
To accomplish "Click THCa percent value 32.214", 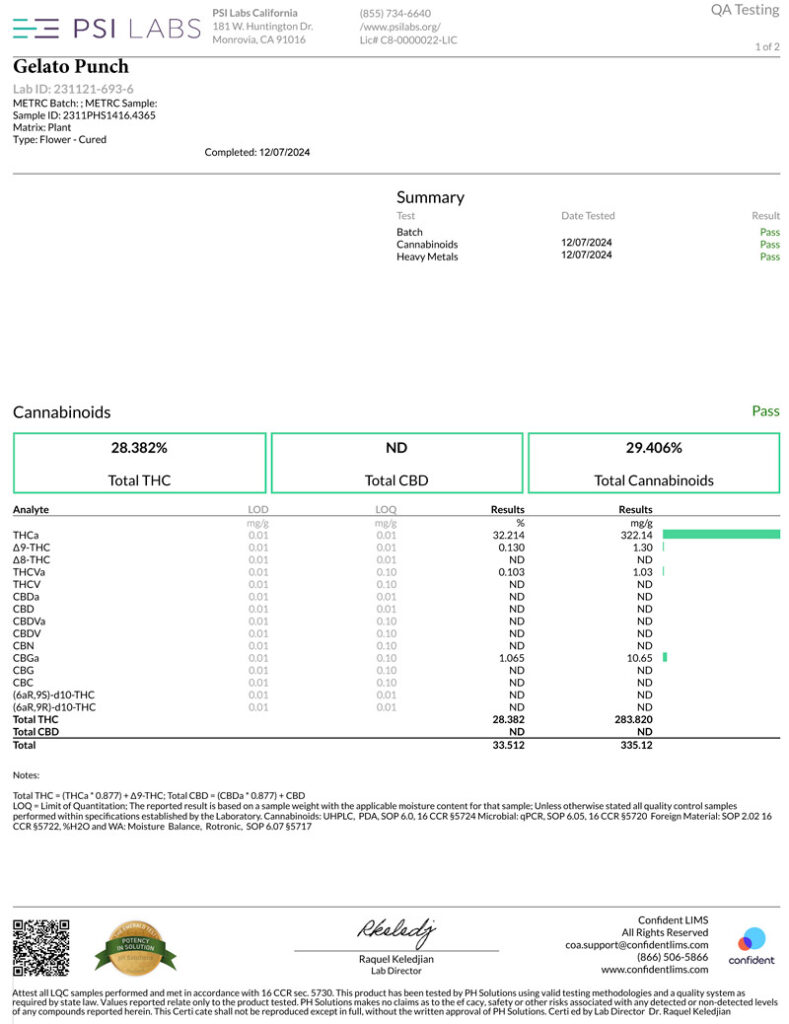I will (x=508, y=535).
